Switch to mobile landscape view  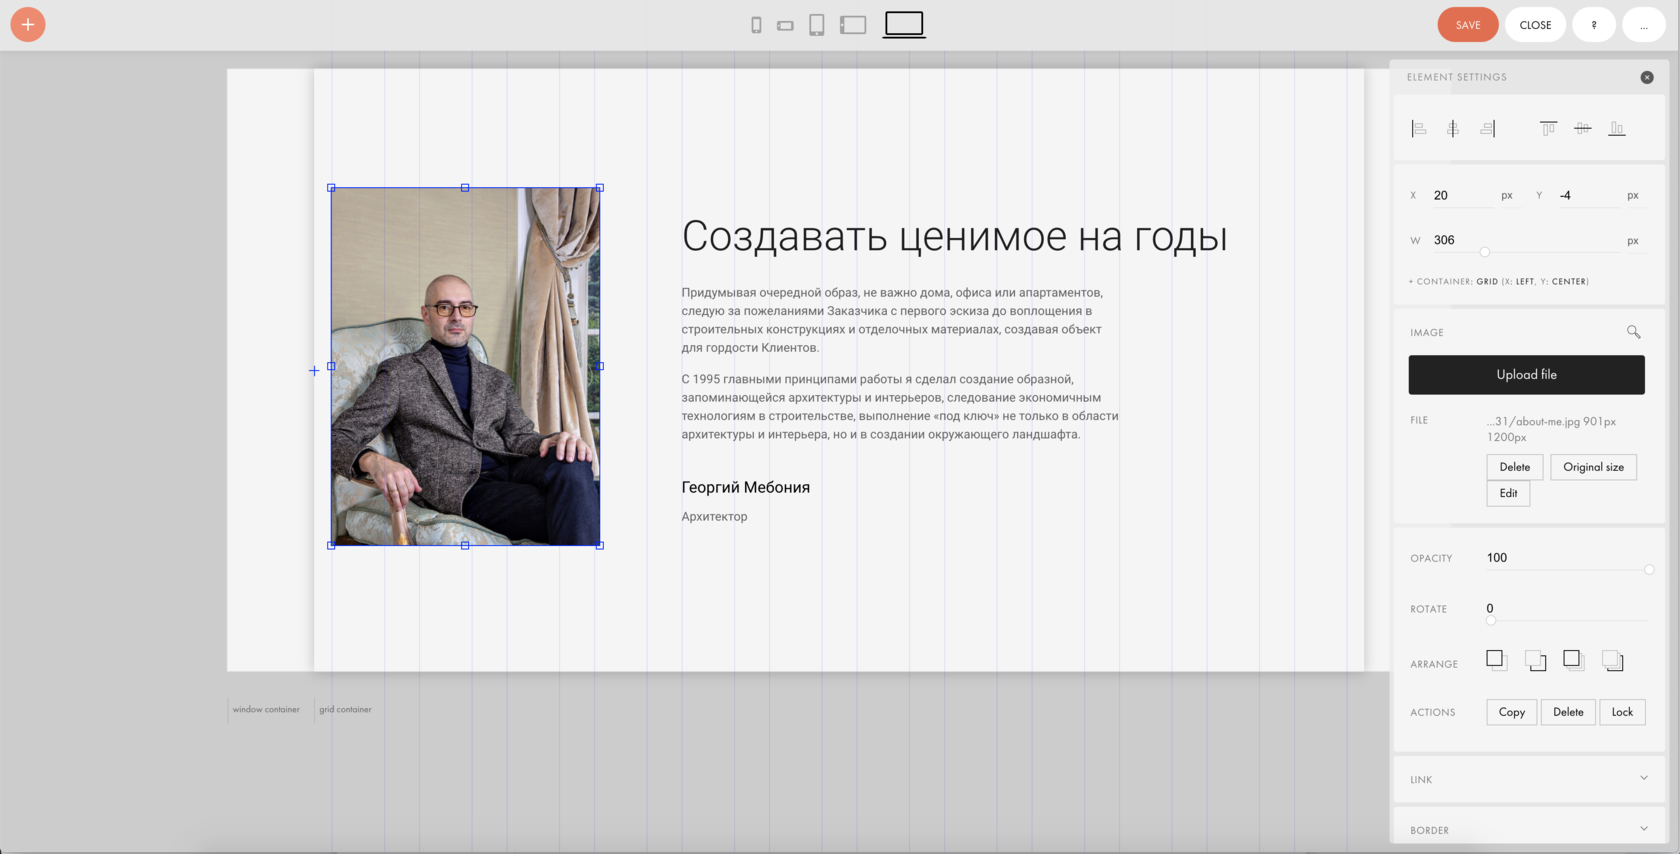[785, 26]
